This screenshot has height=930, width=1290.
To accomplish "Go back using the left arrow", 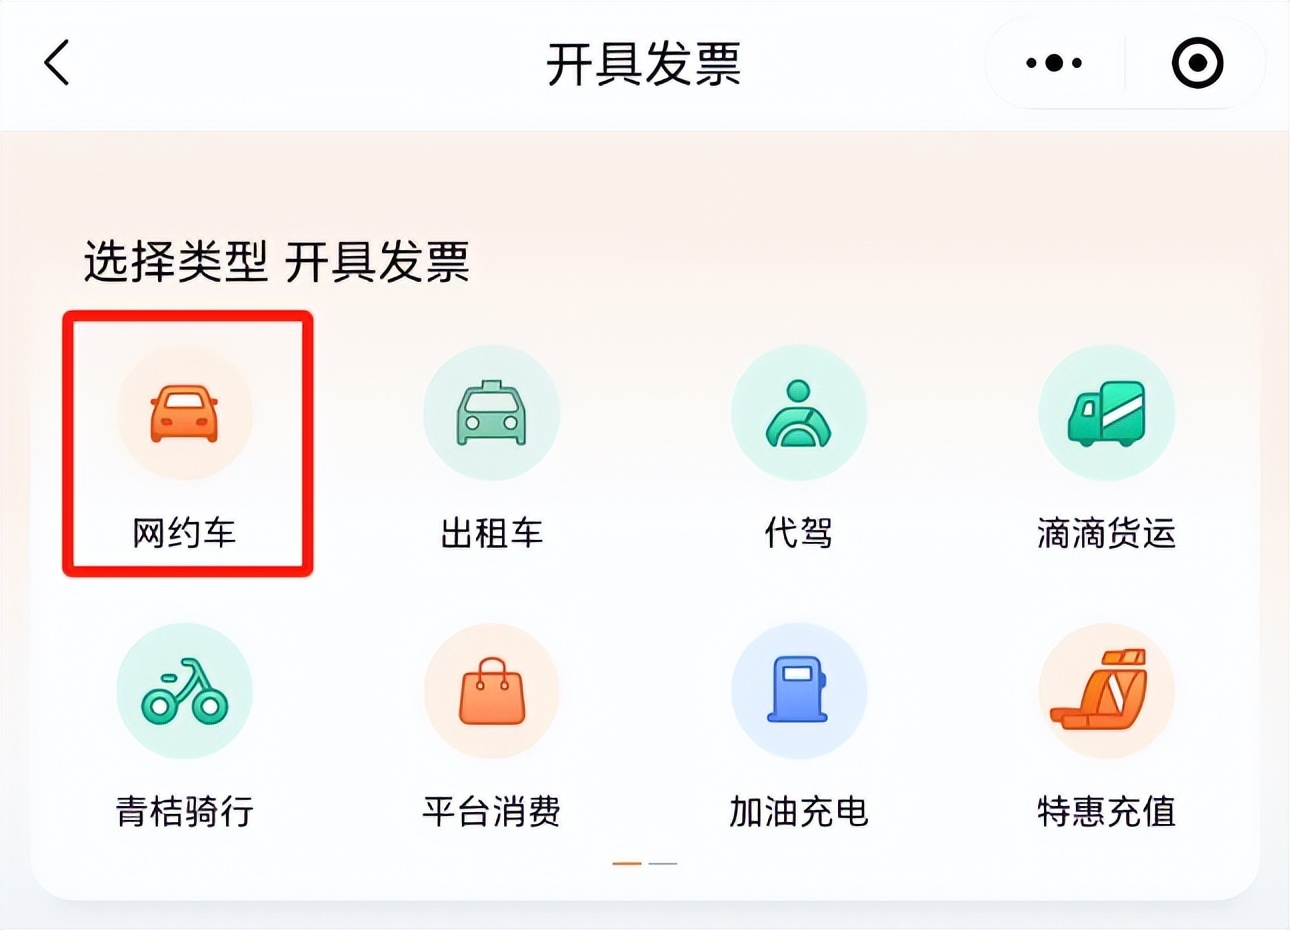I will pos(58,63).
